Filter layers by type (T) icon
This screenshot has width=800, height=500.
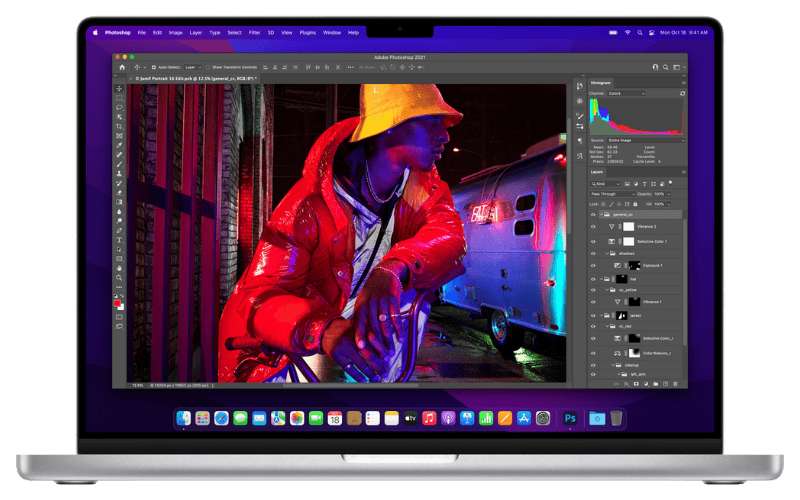pos(644,184)
